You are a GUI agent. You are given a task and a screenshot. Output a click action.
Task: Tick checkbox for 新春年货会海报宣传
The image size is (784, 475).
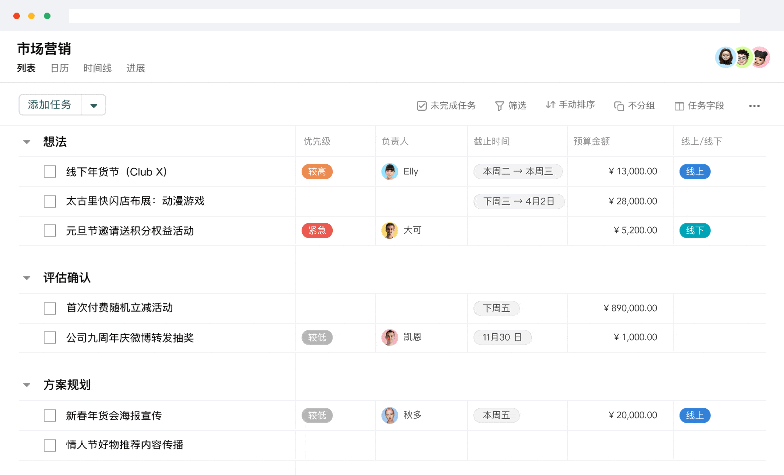pyautogui.click(x=50, y=415)
